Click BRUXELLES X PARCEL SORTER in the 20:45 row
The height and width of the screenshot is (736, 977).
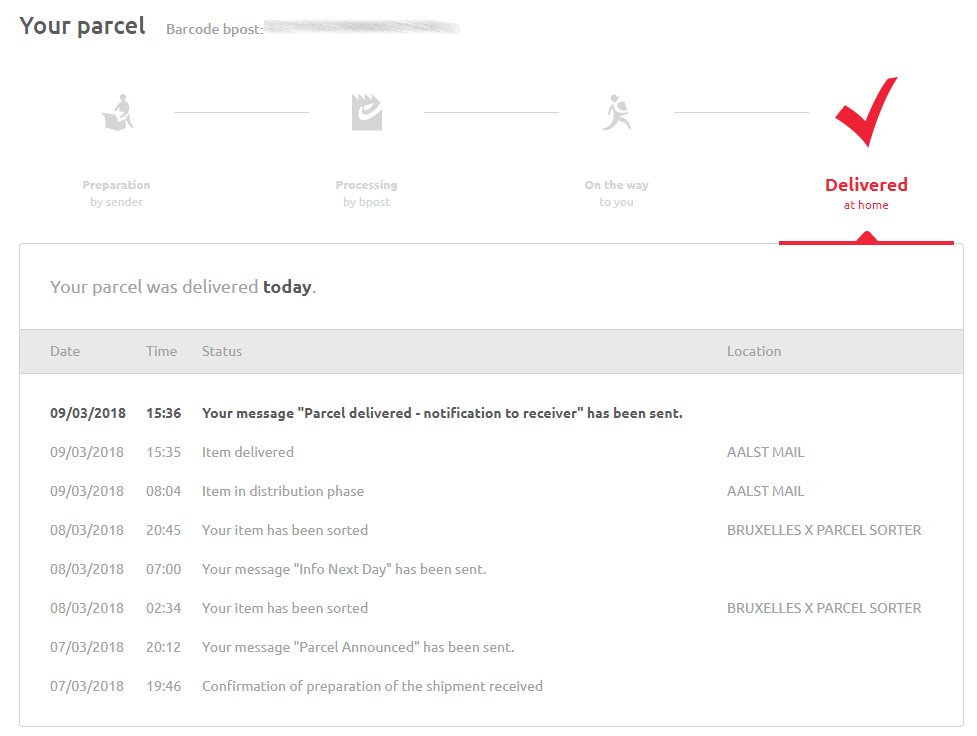(x=824, y=530)
